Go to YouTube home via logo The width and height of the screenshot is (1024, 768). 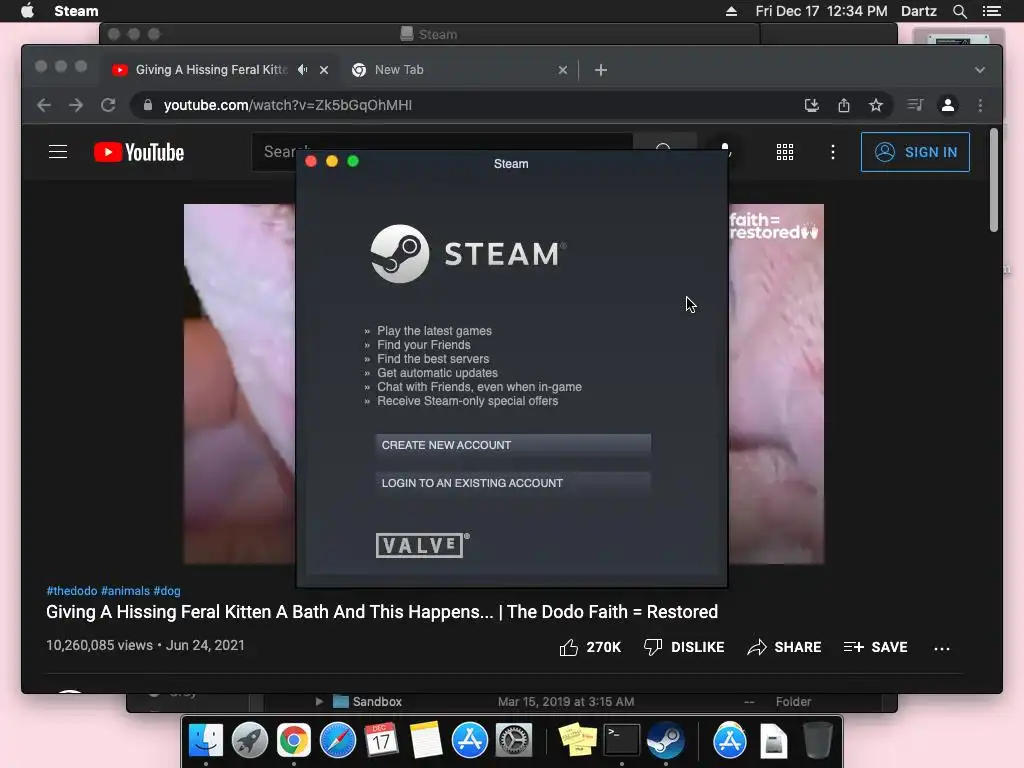(x=139, y=152)
